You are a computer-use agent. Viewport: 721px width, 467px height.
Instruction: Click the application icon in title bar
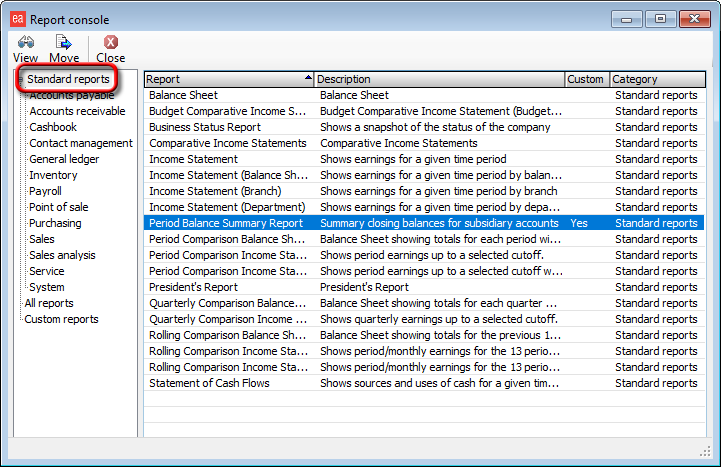(15, 19)
